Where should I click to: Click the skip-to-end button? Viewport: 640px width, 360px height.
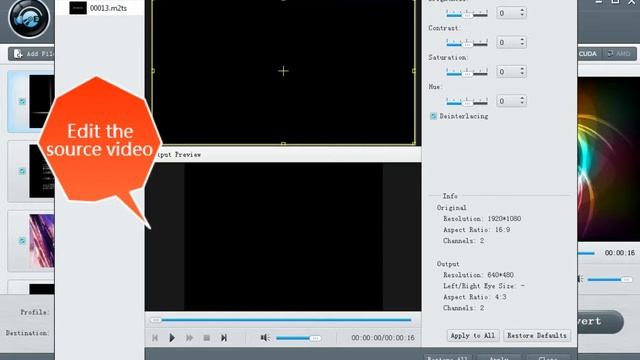click(x=224, y=338)
